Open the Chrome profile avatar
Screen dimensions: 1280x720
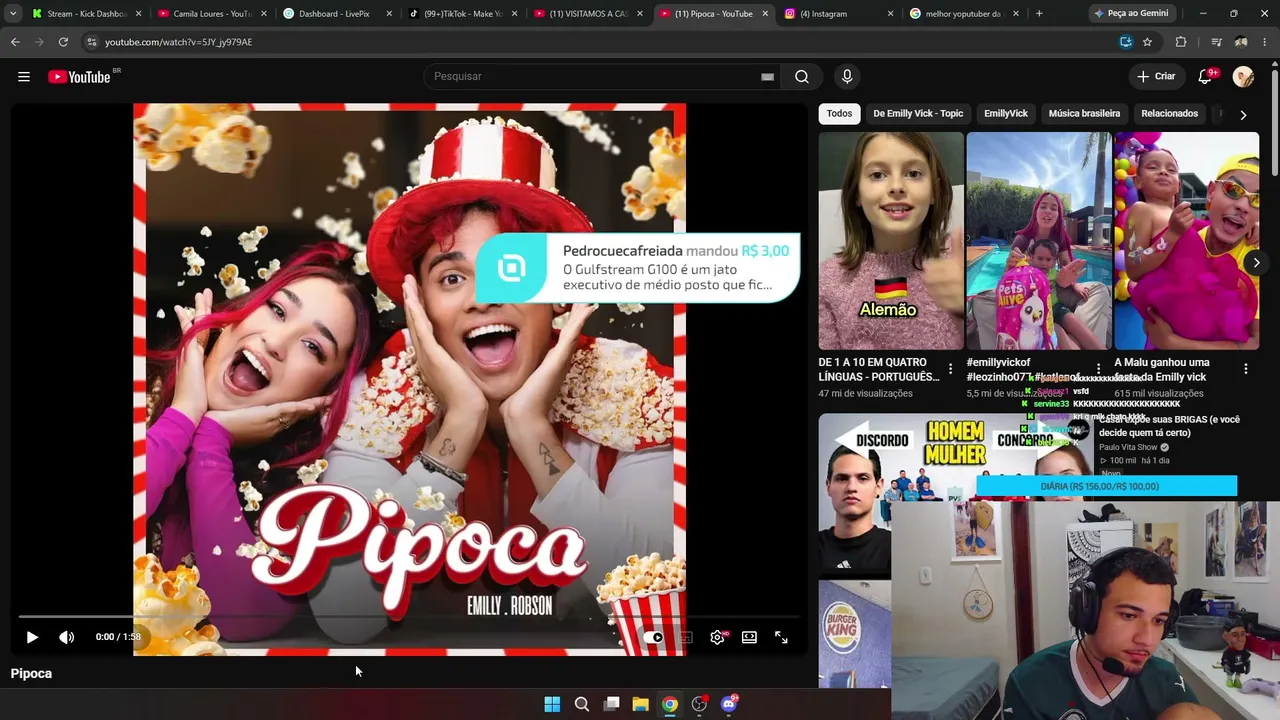pyautogui.click(x=1241, y=42)
